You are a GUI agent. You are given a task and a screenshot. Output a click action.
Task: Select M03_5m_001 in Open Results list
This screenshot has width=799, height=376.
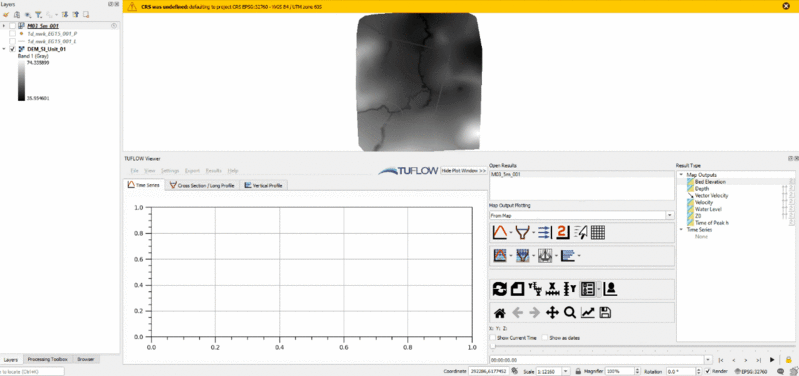tap(581, 174)
